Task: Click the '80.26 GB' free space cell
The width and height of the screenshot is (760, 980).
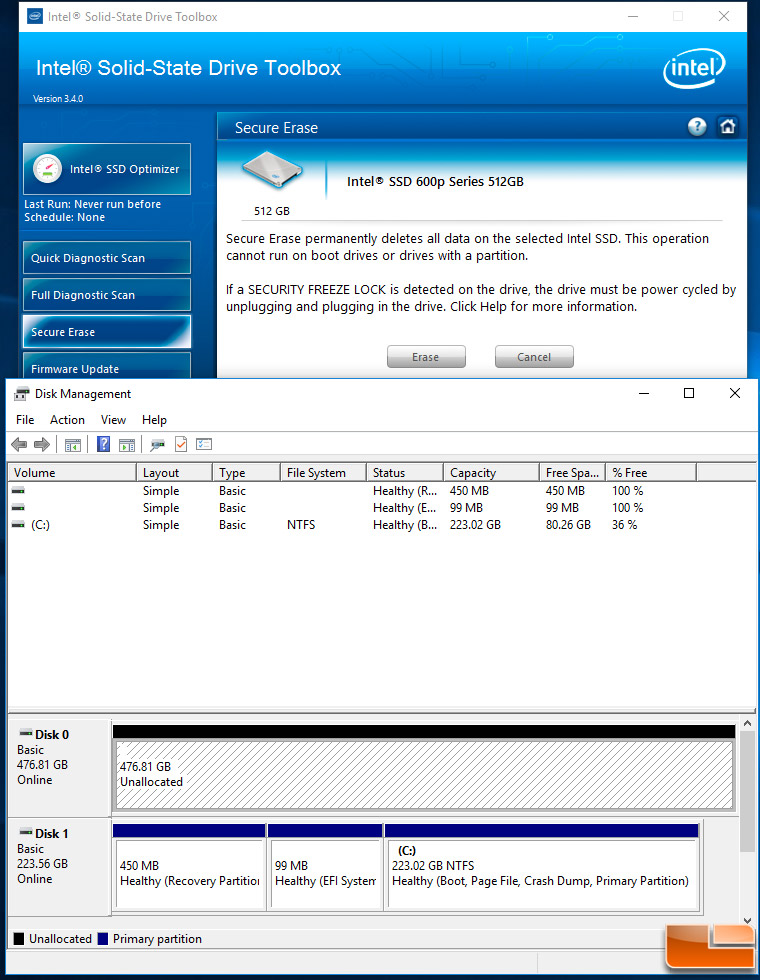Action: 568,525
